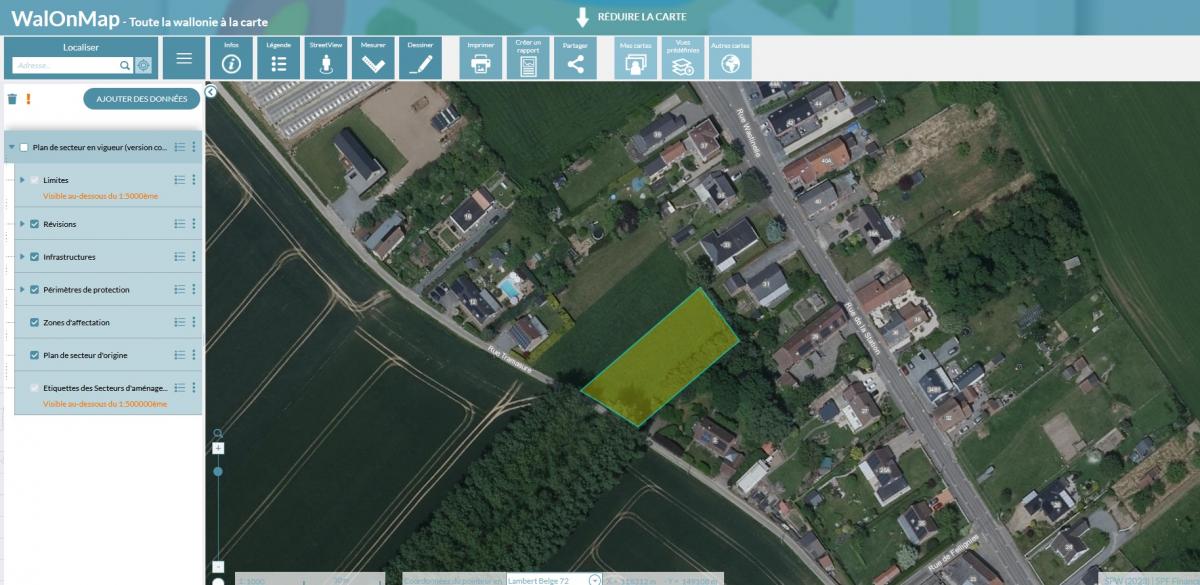Uncheck the Révisions layer checkbox
This screenshot has height=585, width=1200.
point(35,224)
